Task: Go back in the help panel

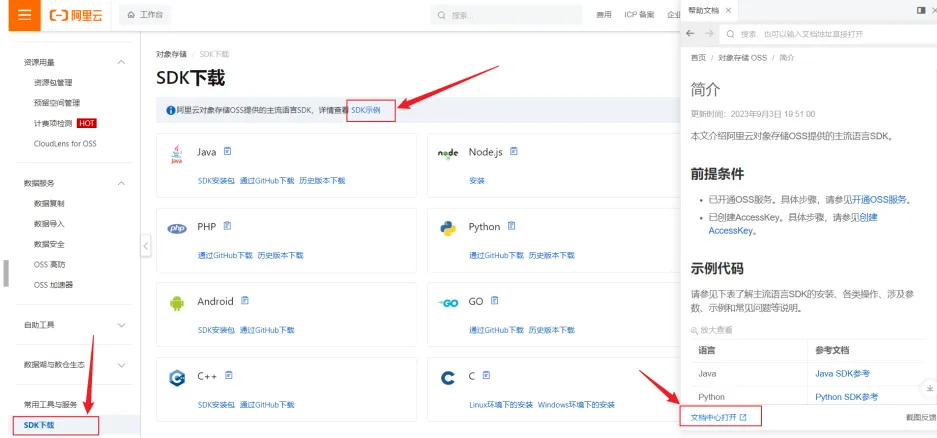Action: (690, 33)
